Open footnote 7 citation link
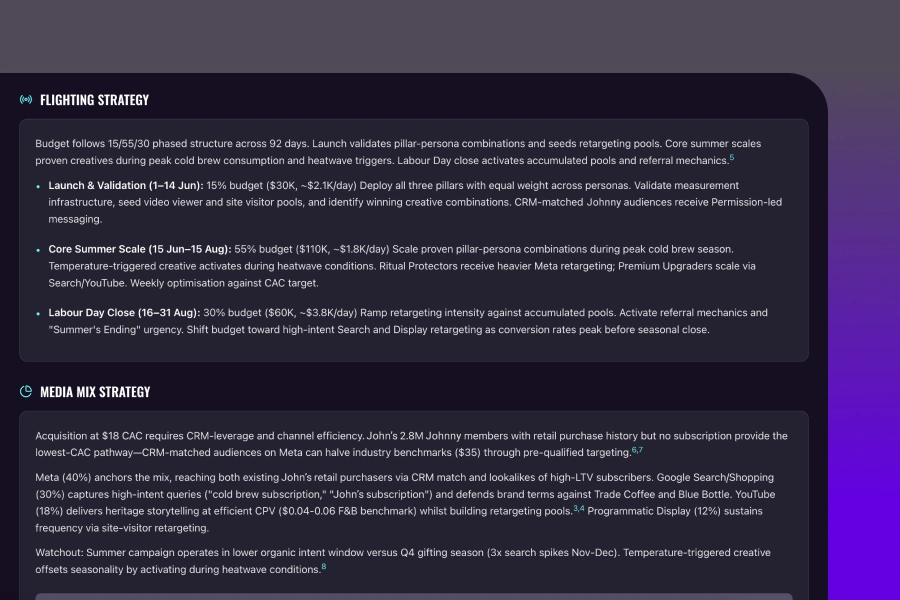This screenshot has width=900, height=600. [640, 450]
